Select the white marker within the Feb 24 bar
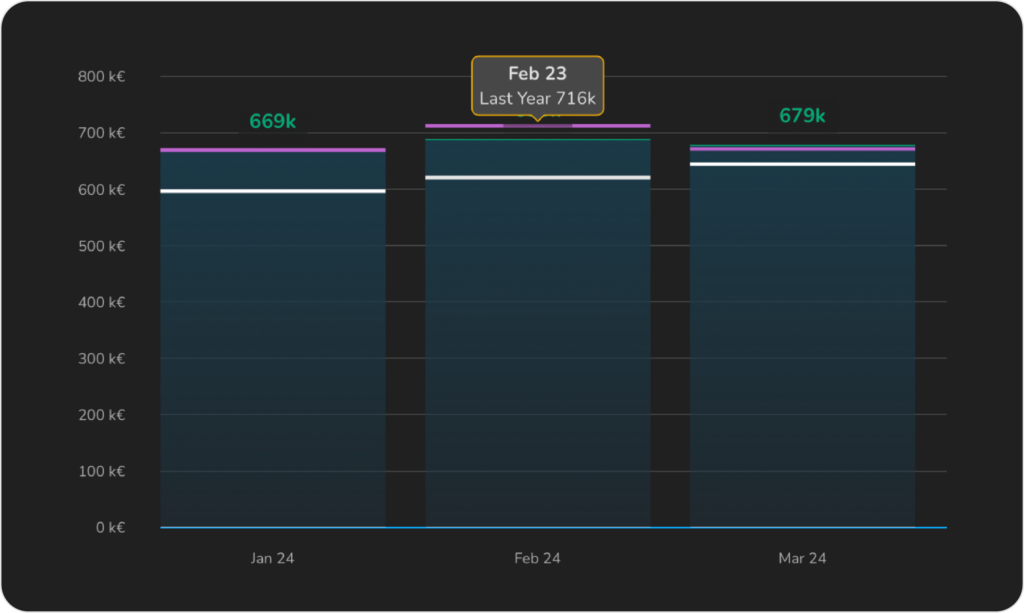Screen dimensions: 1024x613 [538, 176]
